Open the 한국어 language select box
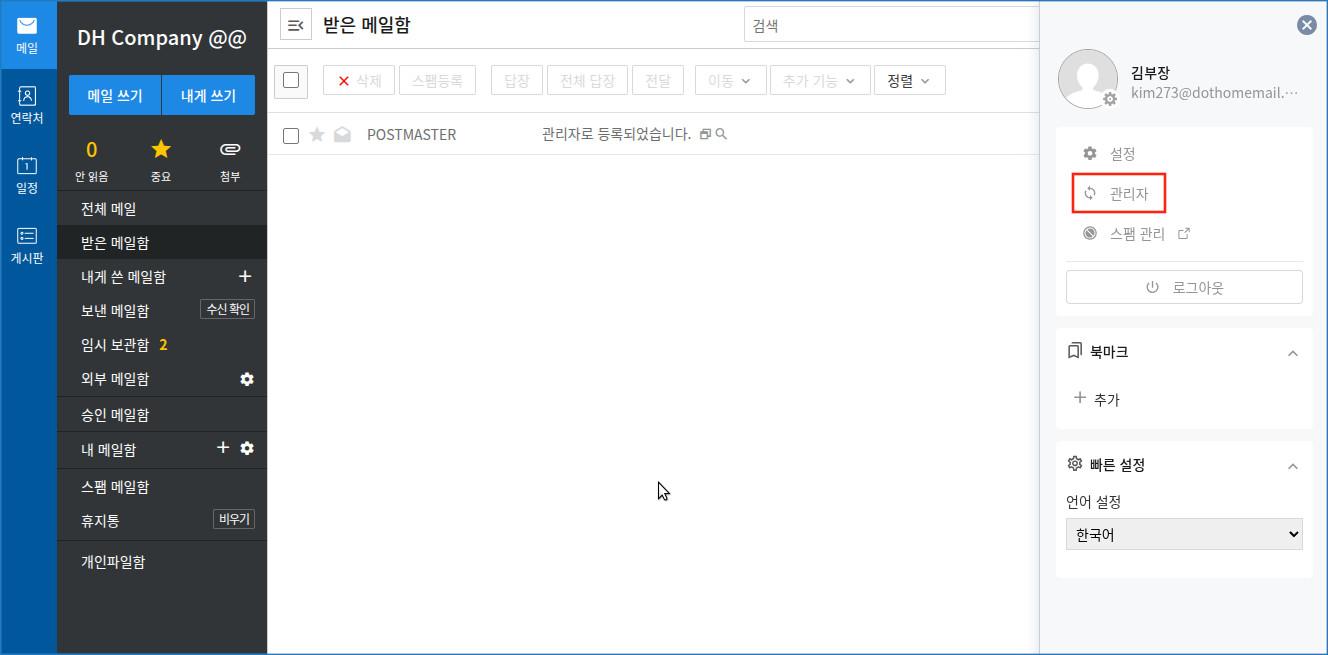This screenshot has width=1328, height=655. pos(1184,534)
